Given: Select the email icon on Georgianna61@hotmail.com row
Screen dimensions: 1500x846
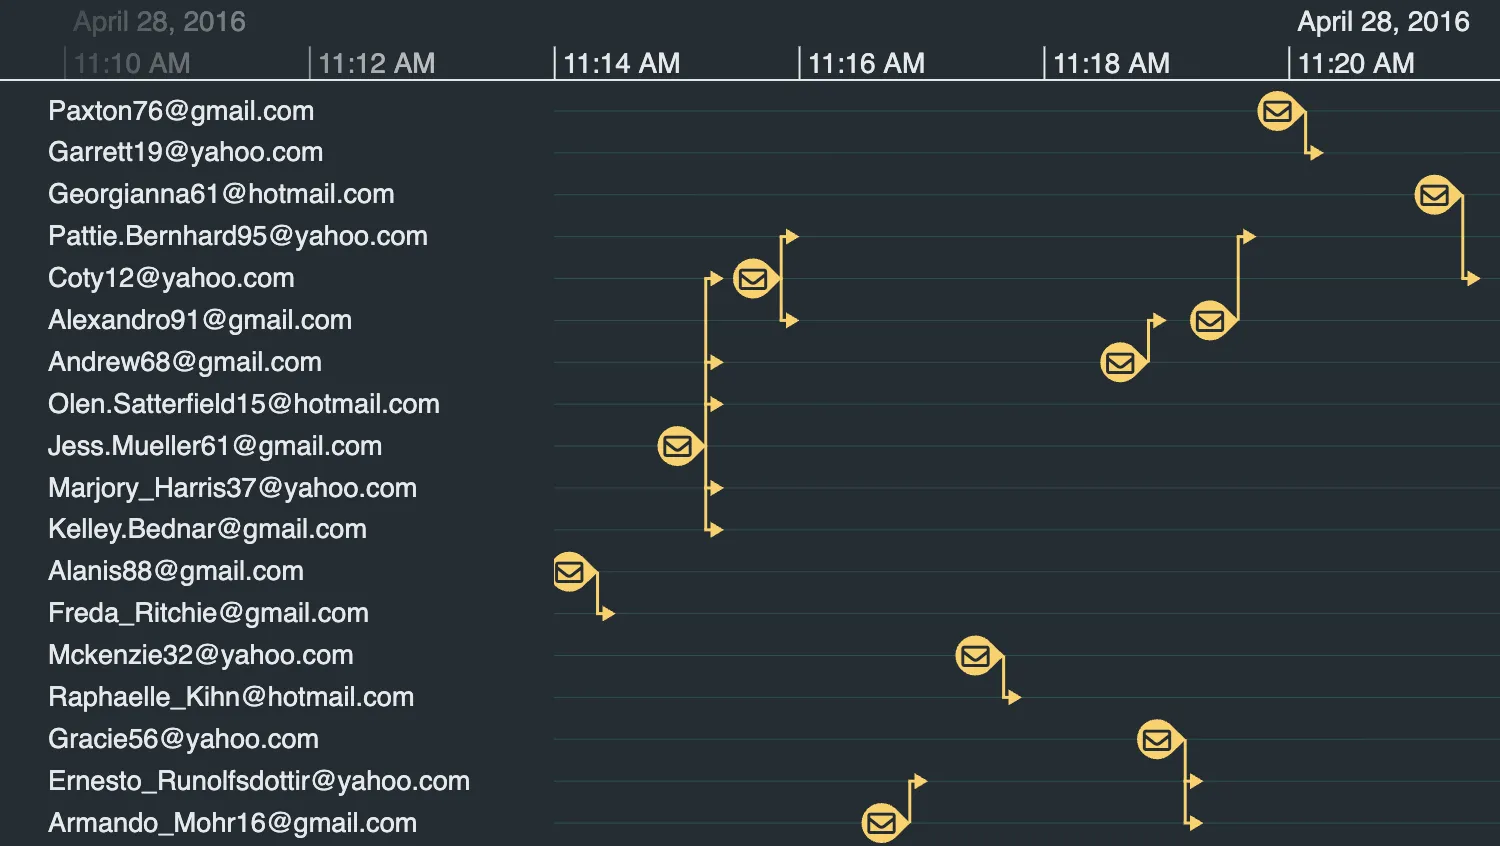Looking at the screenshot, I should tap(1434, 195).
